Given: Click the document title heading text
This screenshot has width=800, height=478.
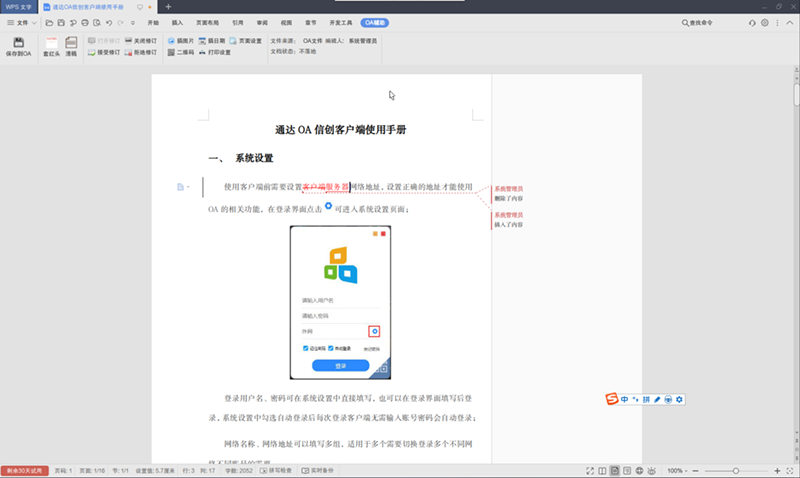Looking at the screenshot, I should point(340,130).
